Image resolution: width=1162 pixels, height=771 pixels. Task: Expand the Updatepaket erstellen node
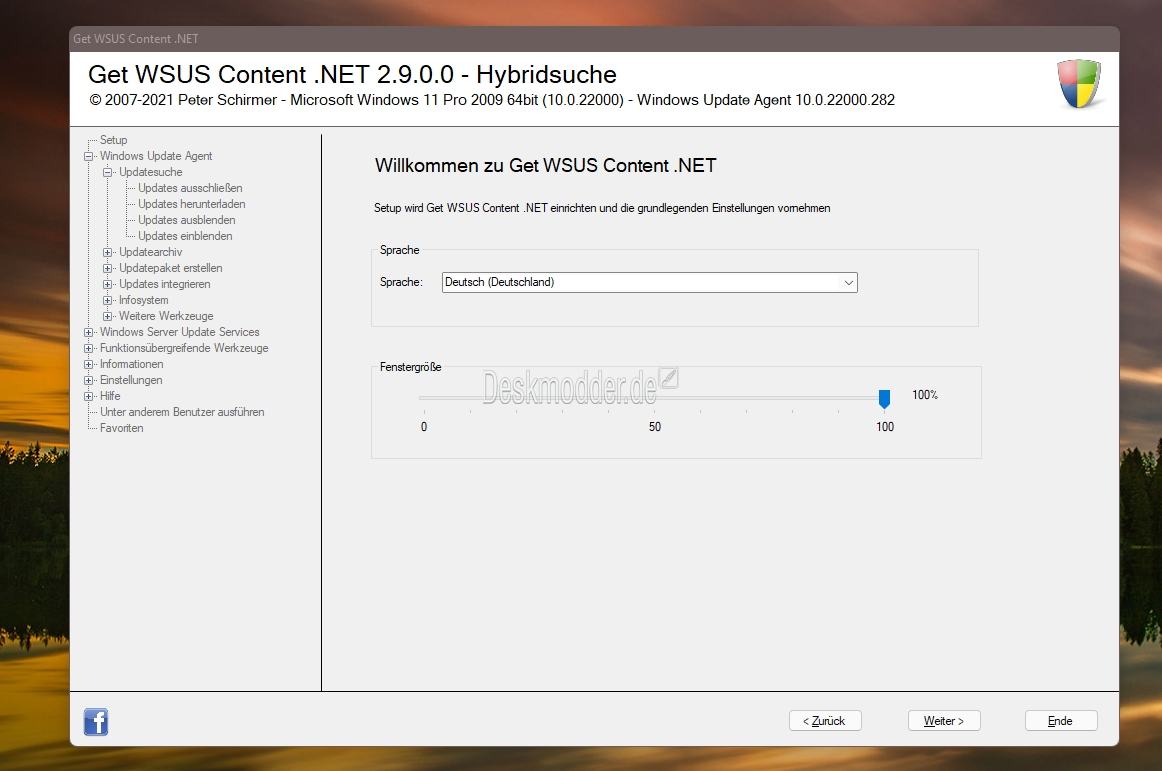click(x=107, y=268)
